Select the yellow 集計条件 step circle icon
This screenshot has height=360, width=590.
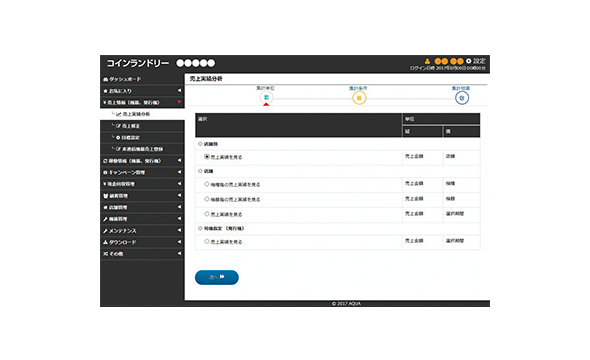359,98
